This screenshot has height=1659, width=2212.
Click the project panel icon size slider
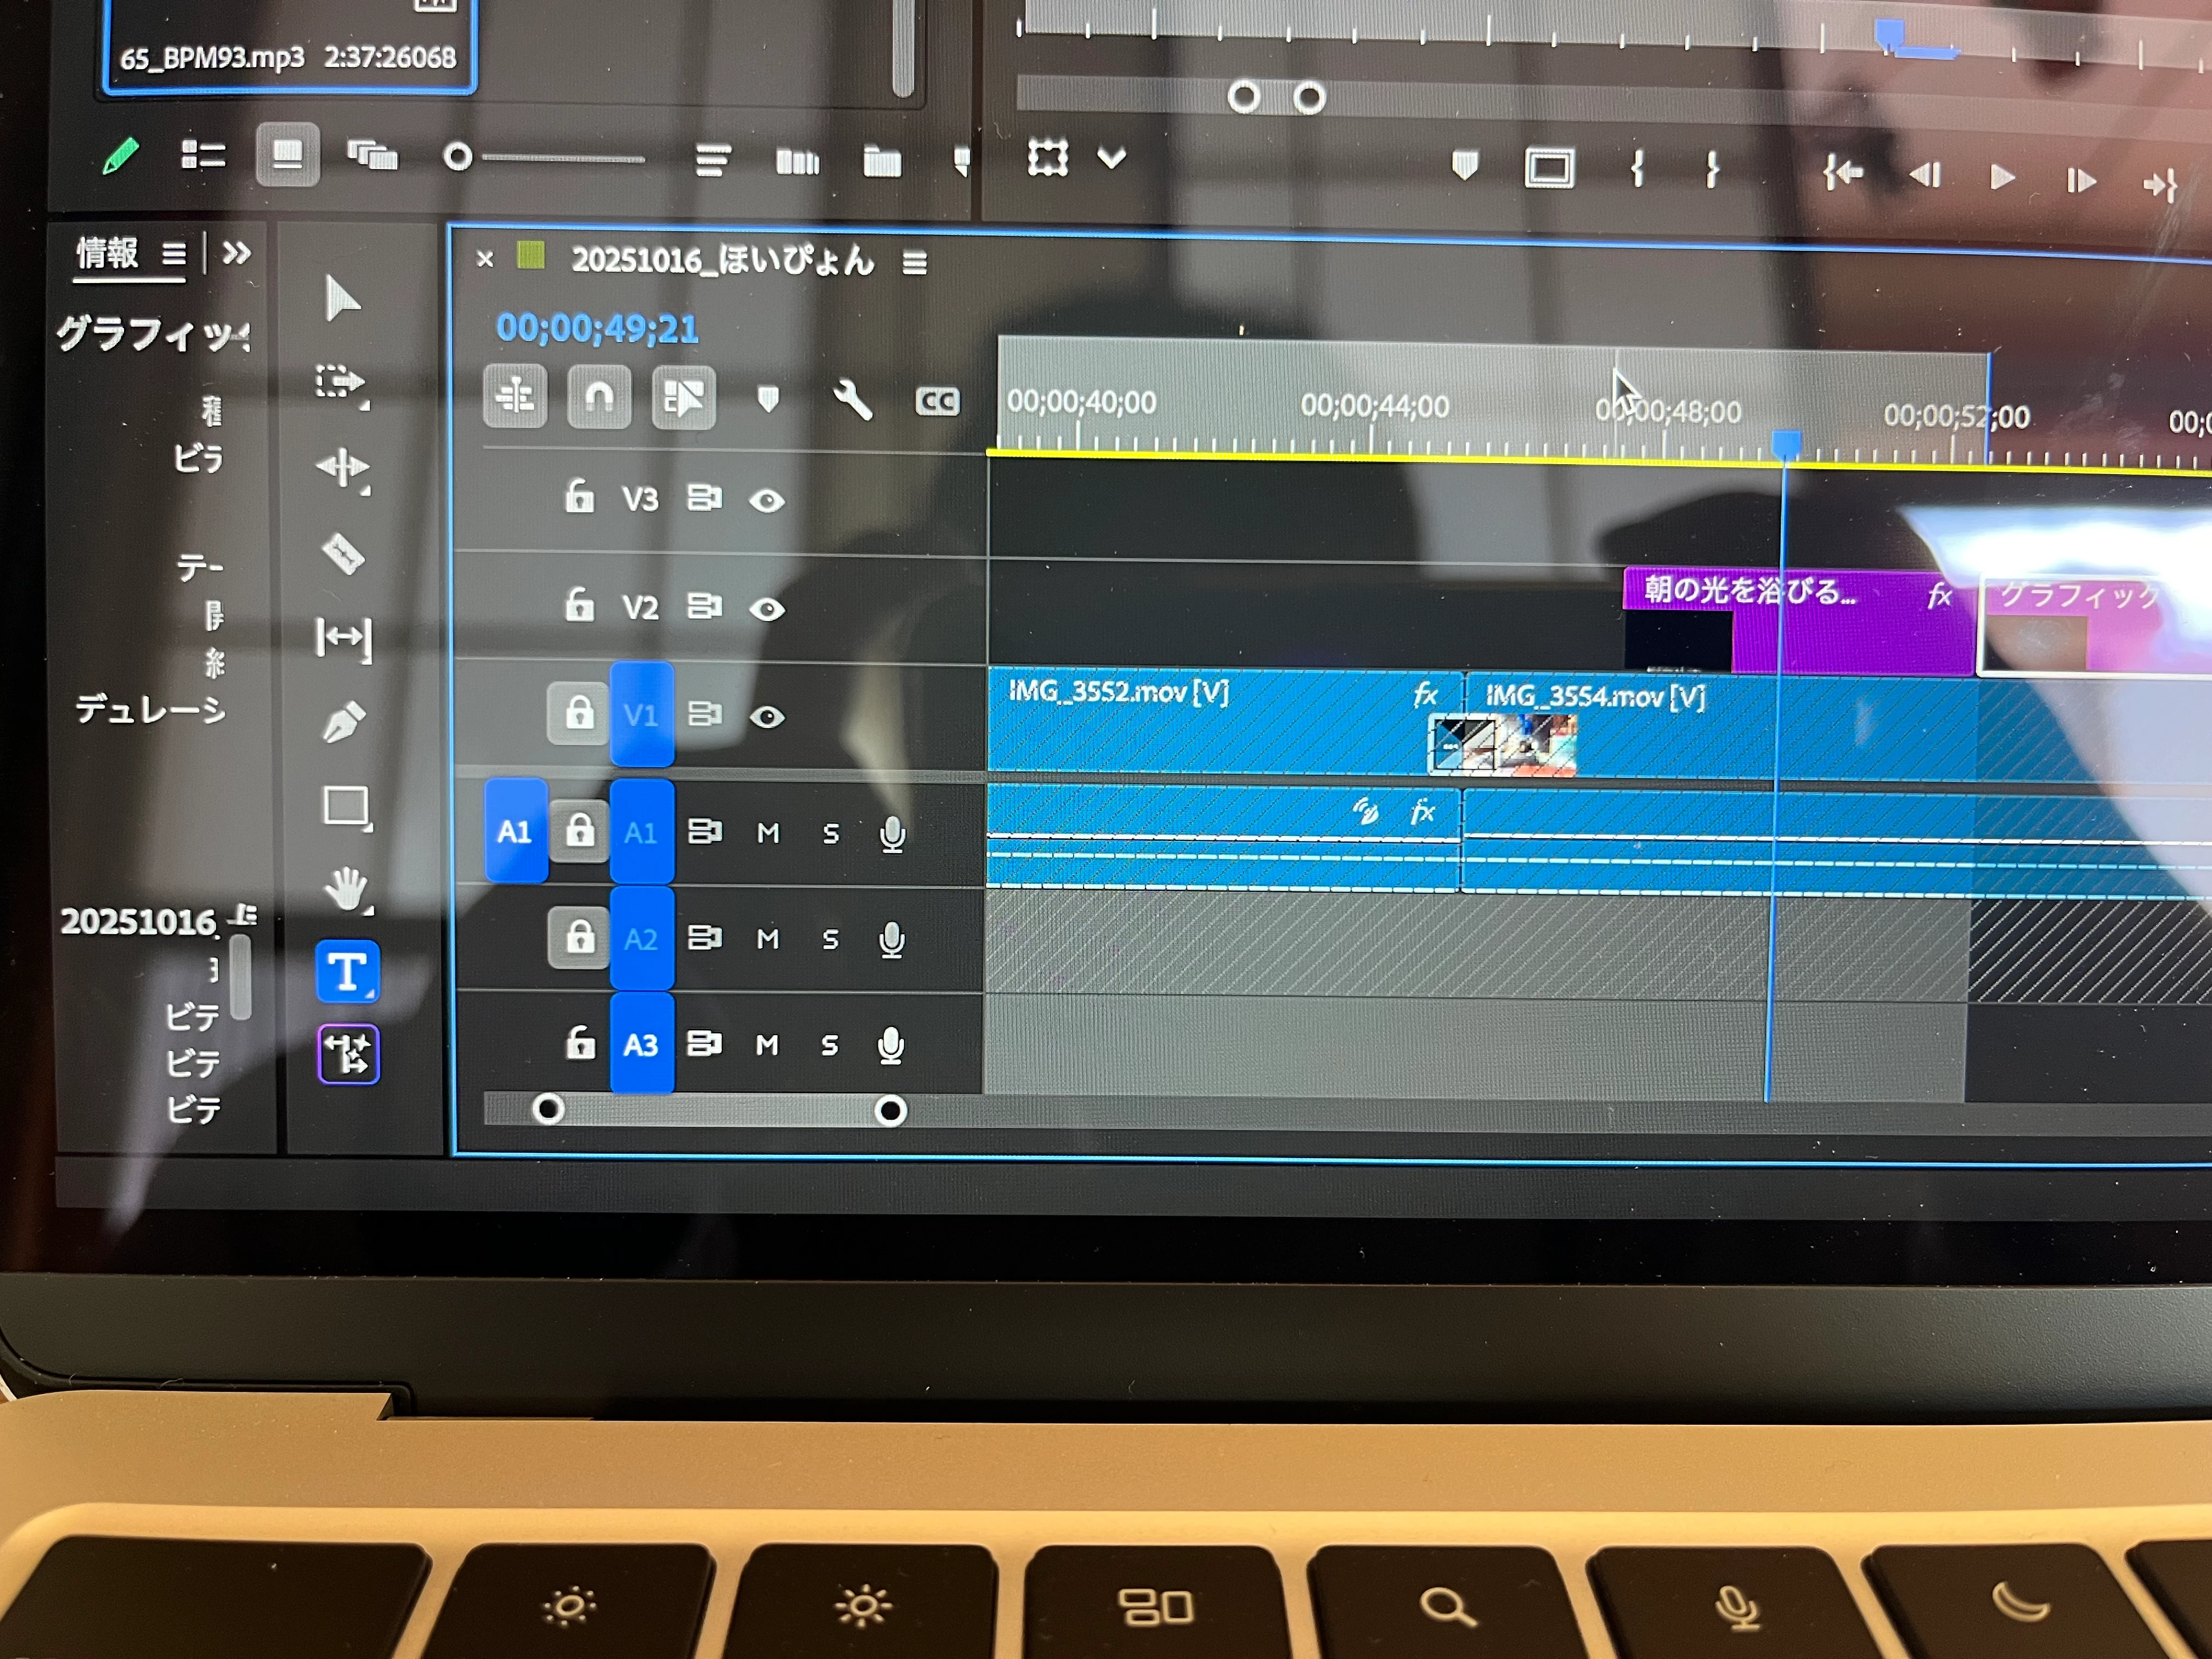tap(458, 157)
